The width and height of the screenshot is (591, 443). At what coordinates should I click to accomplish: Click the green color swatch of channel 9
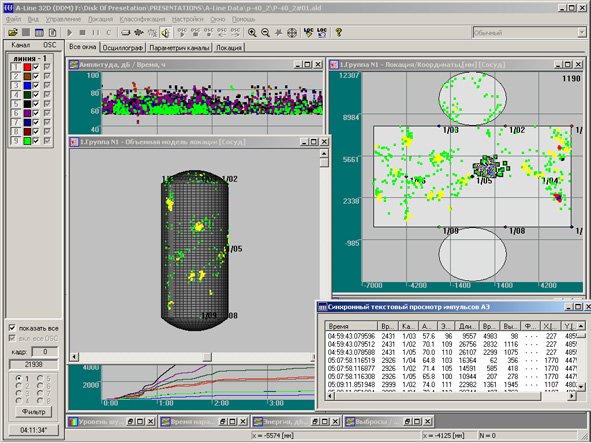click(x=27, y=141)
